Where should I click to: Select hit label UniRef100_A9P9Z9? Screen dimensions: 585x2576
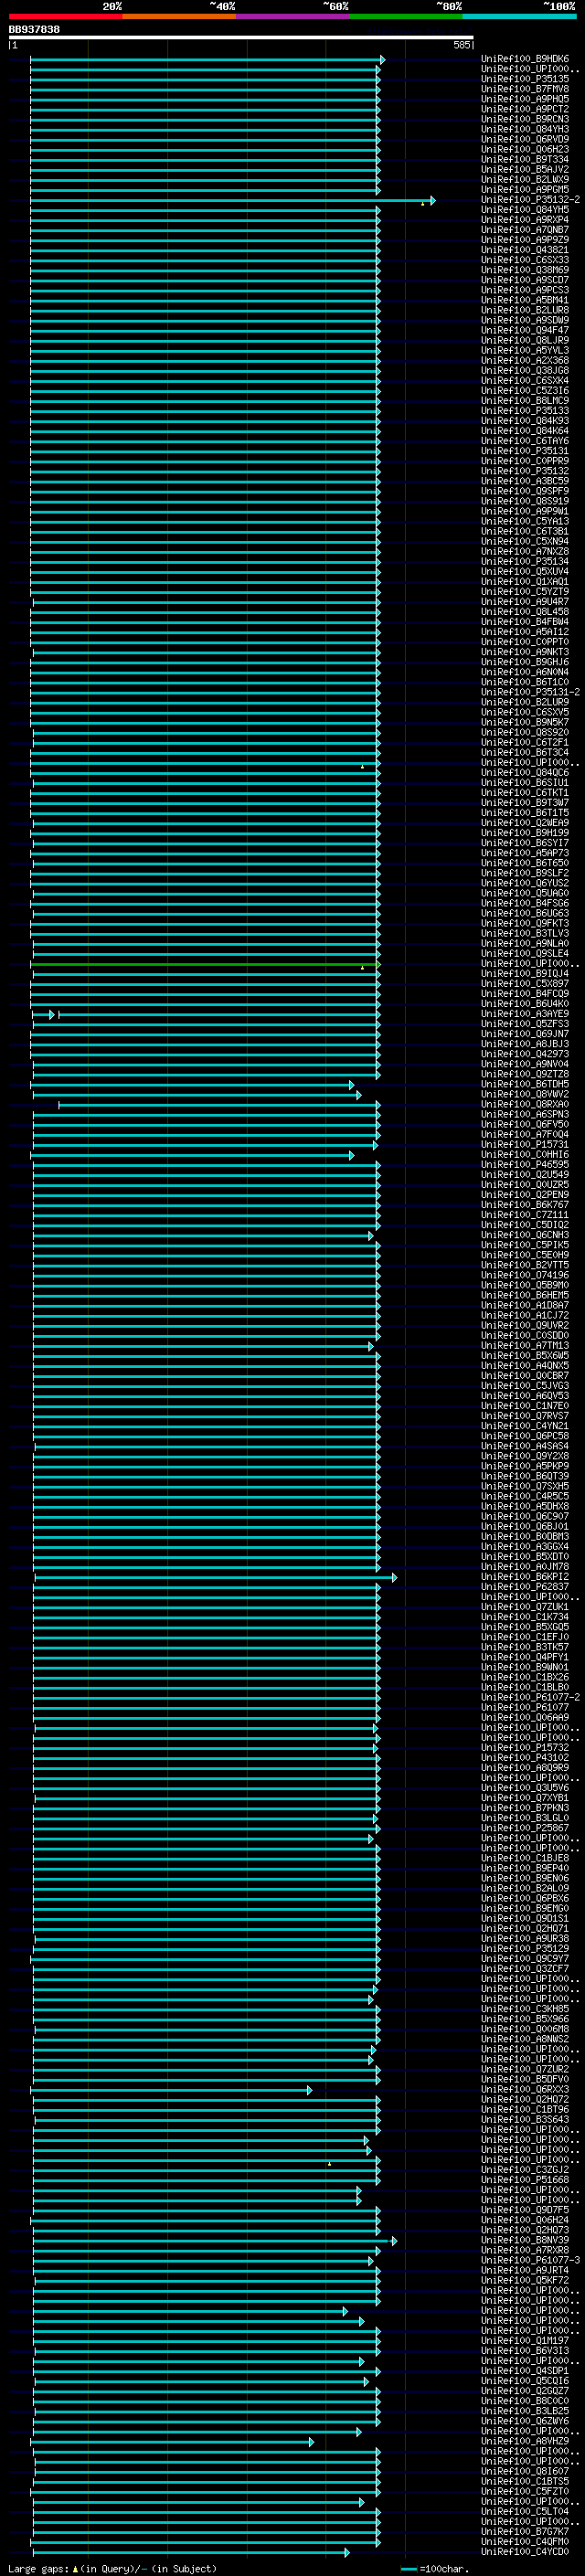(525, 240)
